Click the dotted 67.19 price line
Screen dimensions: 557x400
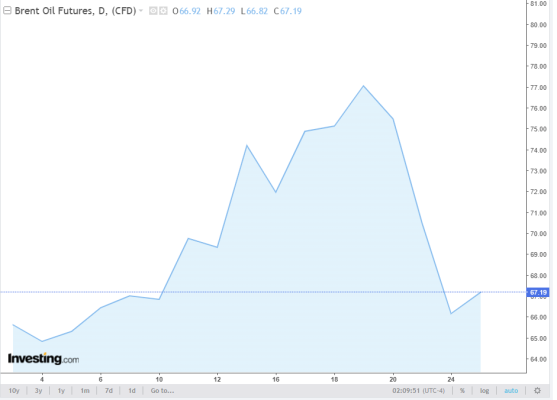tap(263, 292)
